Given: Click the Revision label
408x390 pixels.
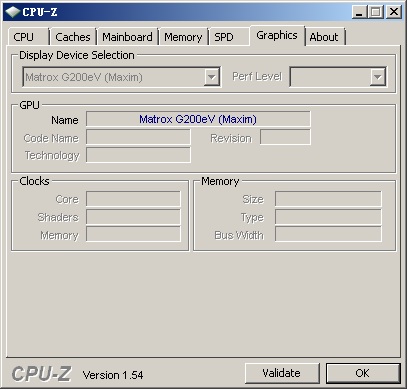Looking at the screenshot, I should 231,138.
